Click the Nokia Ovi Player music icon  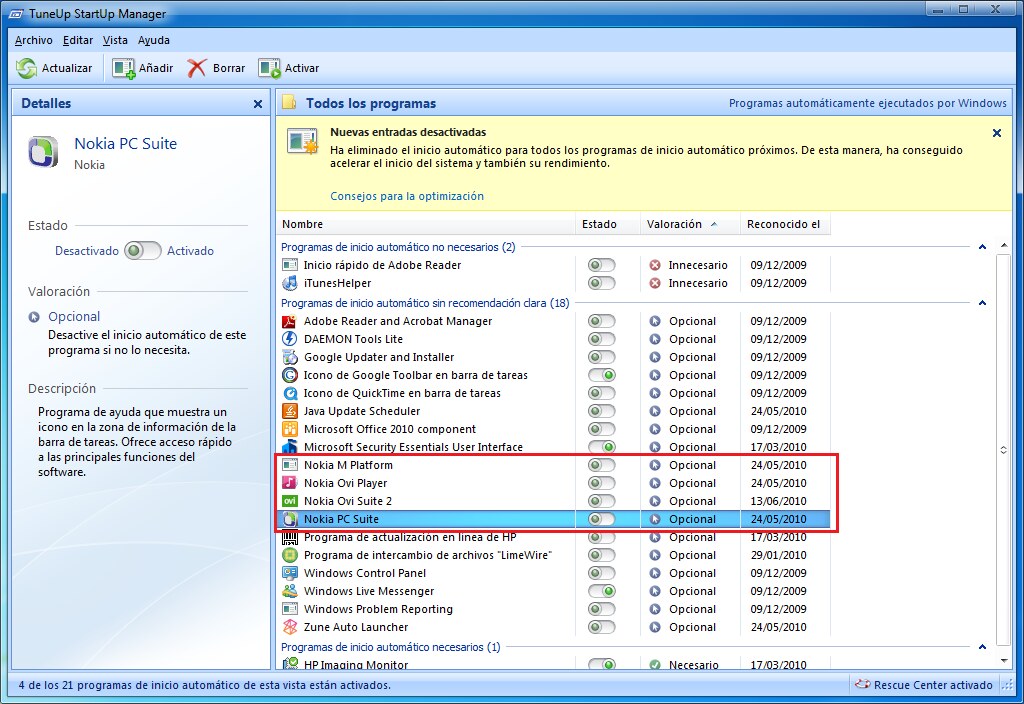click(289, 483)
